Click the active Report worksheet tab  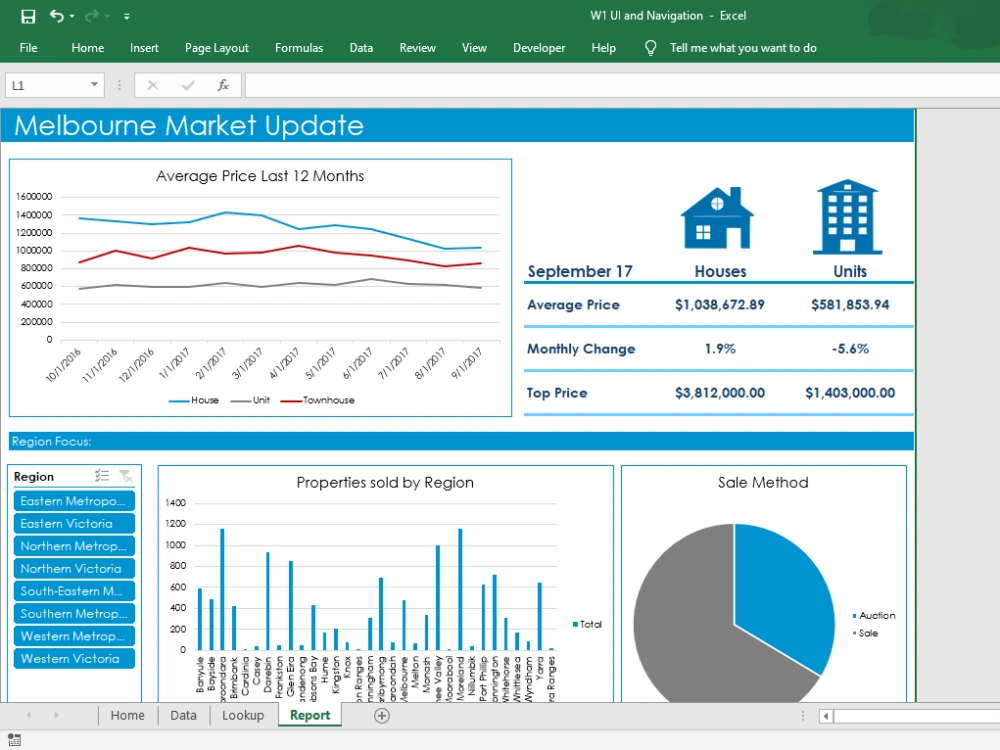310,716
